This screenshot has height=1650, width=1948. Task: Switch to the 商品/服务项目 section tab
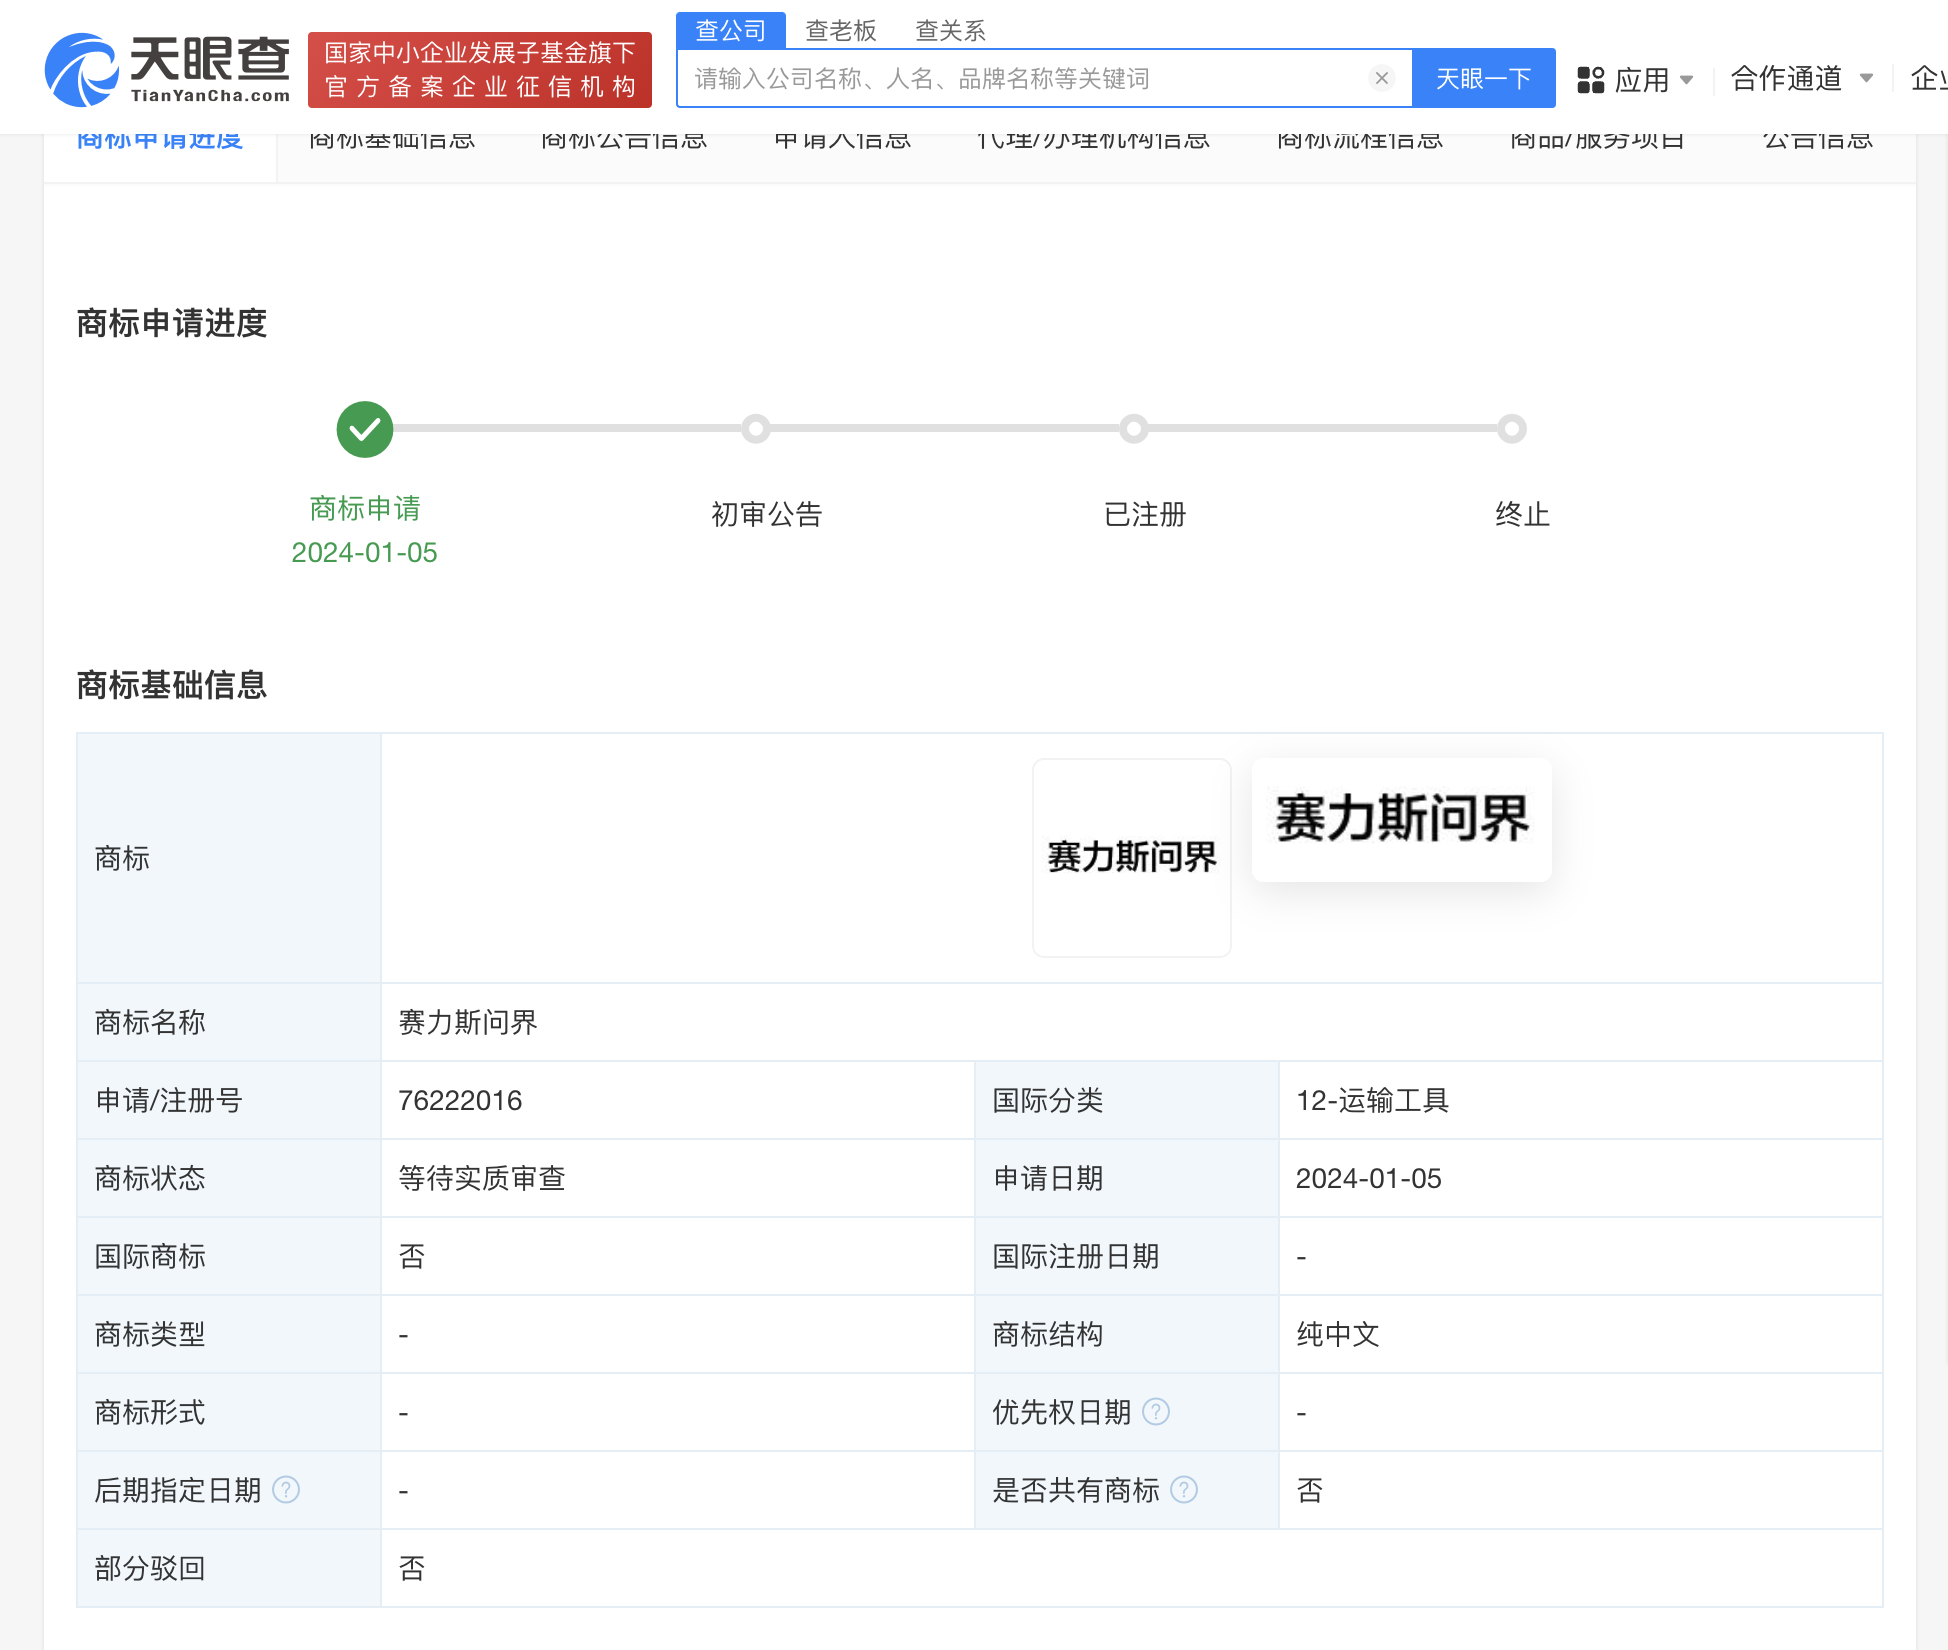(x=1597, y=141)
